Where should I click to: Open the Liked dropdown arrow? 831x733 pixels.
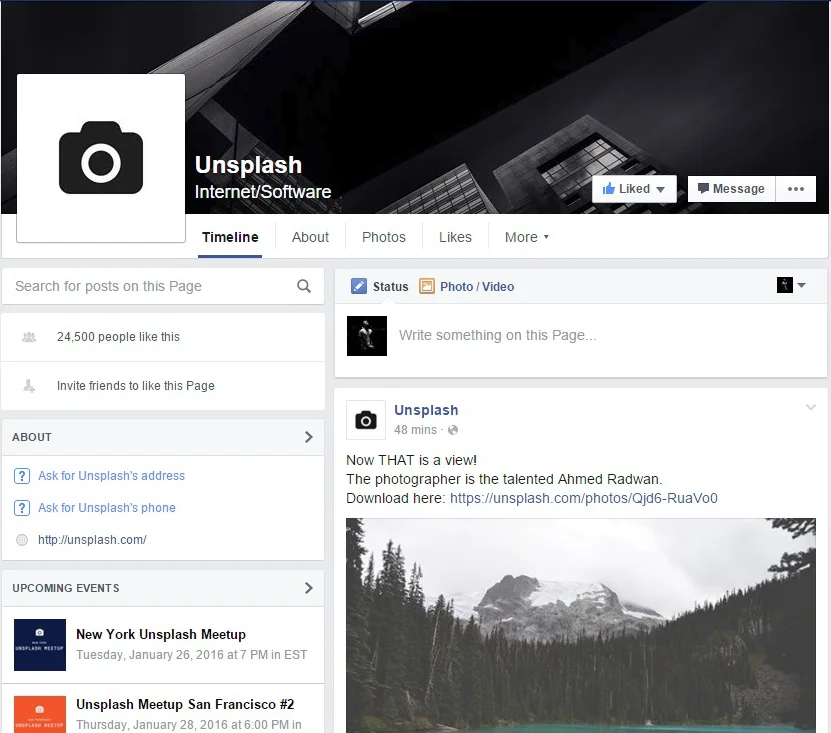660,189
